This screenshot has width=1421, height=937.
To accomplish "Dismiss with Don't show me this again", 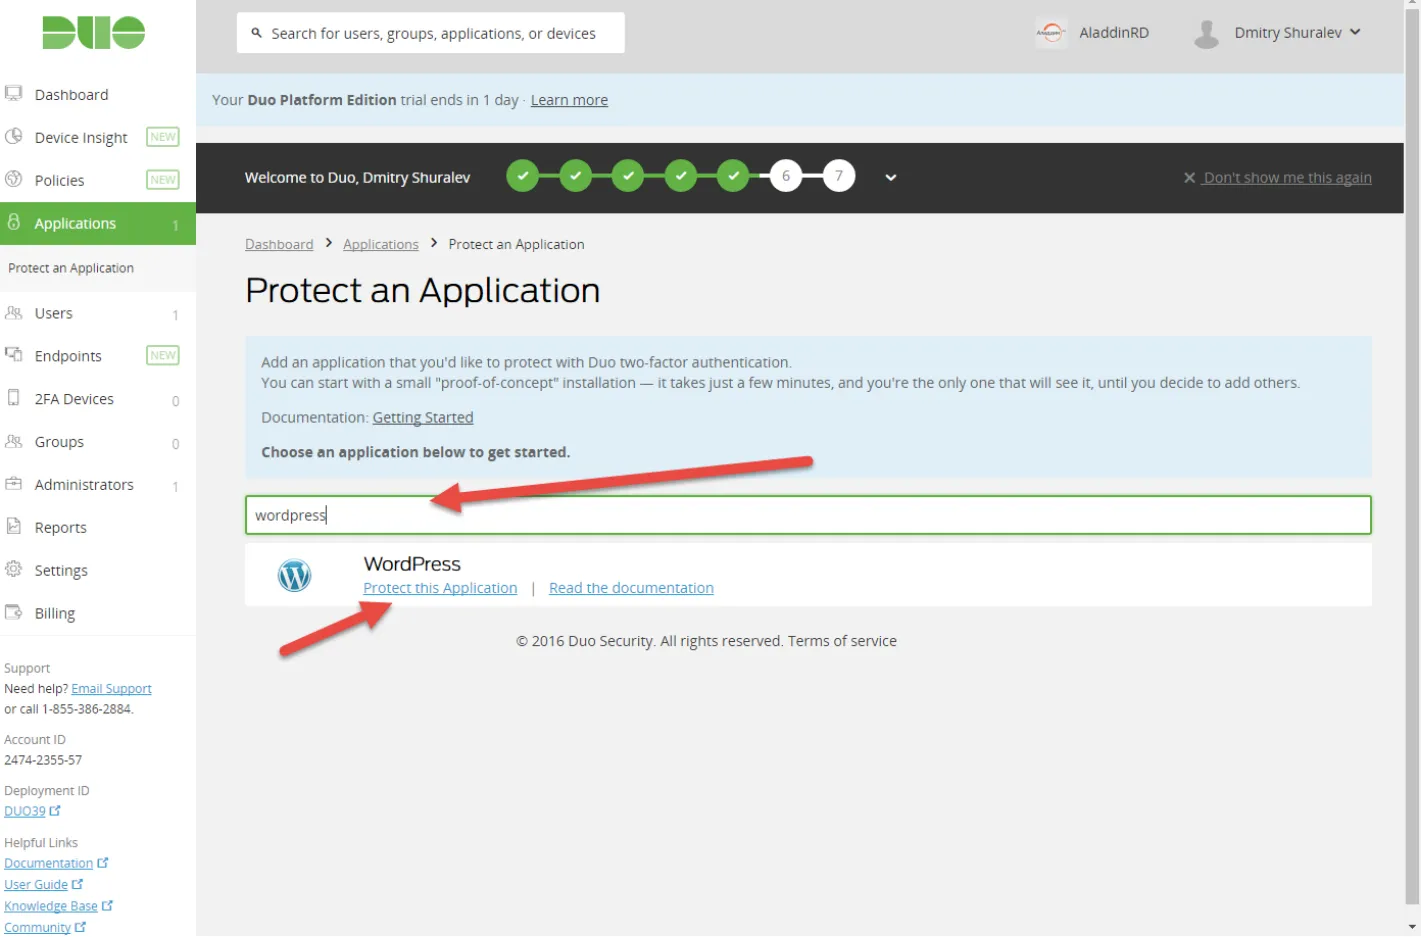I will point(1278,178).
